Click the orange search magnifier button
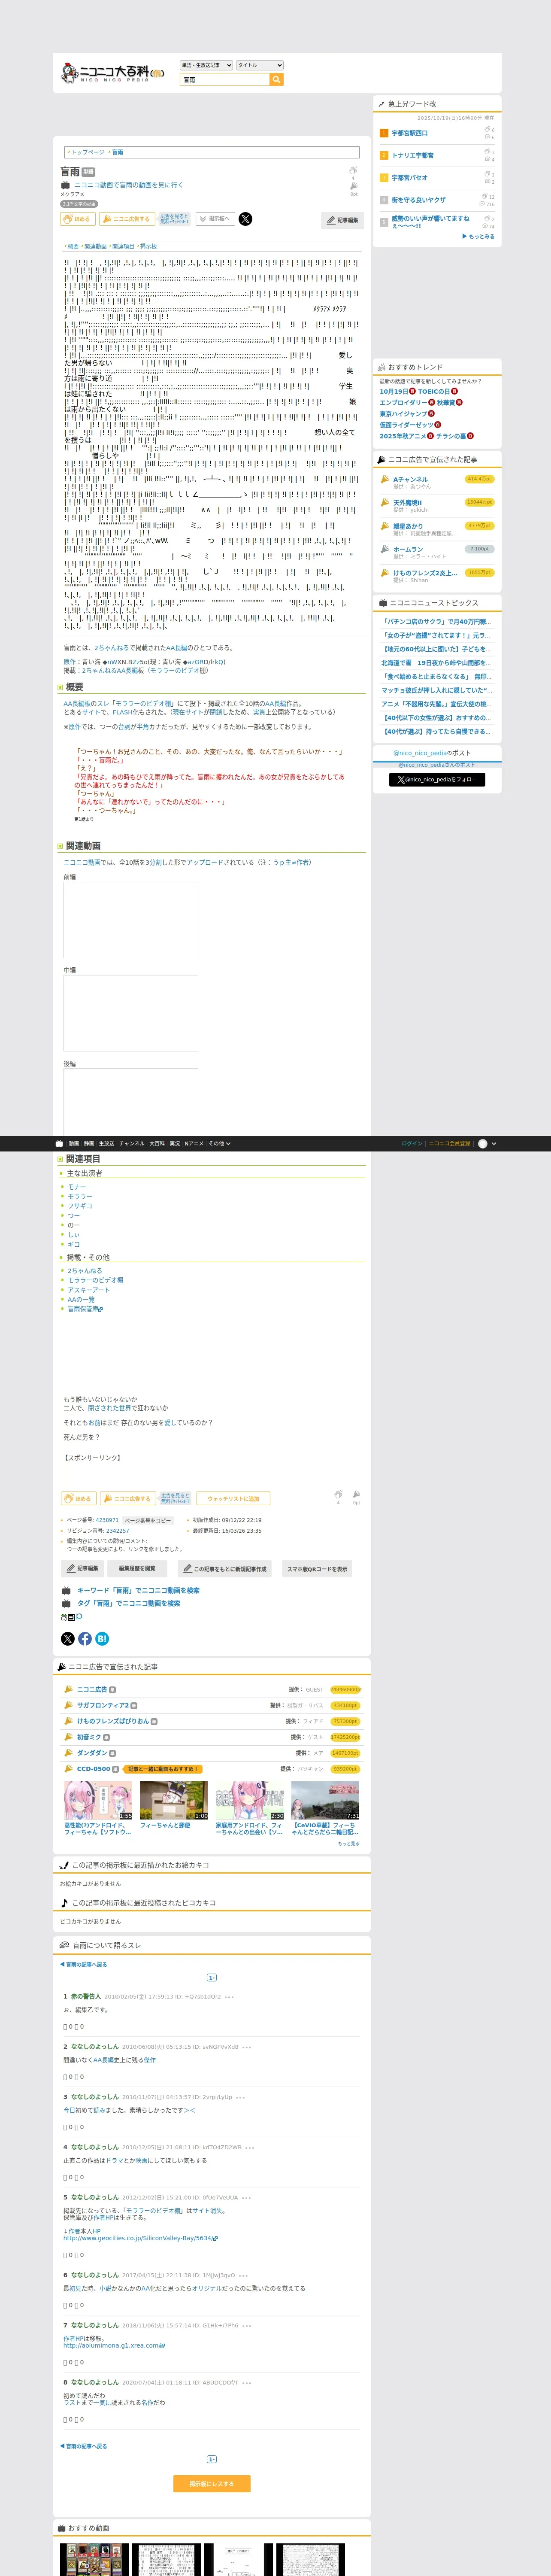The image size is (551, 2576). tap(277, 80)
